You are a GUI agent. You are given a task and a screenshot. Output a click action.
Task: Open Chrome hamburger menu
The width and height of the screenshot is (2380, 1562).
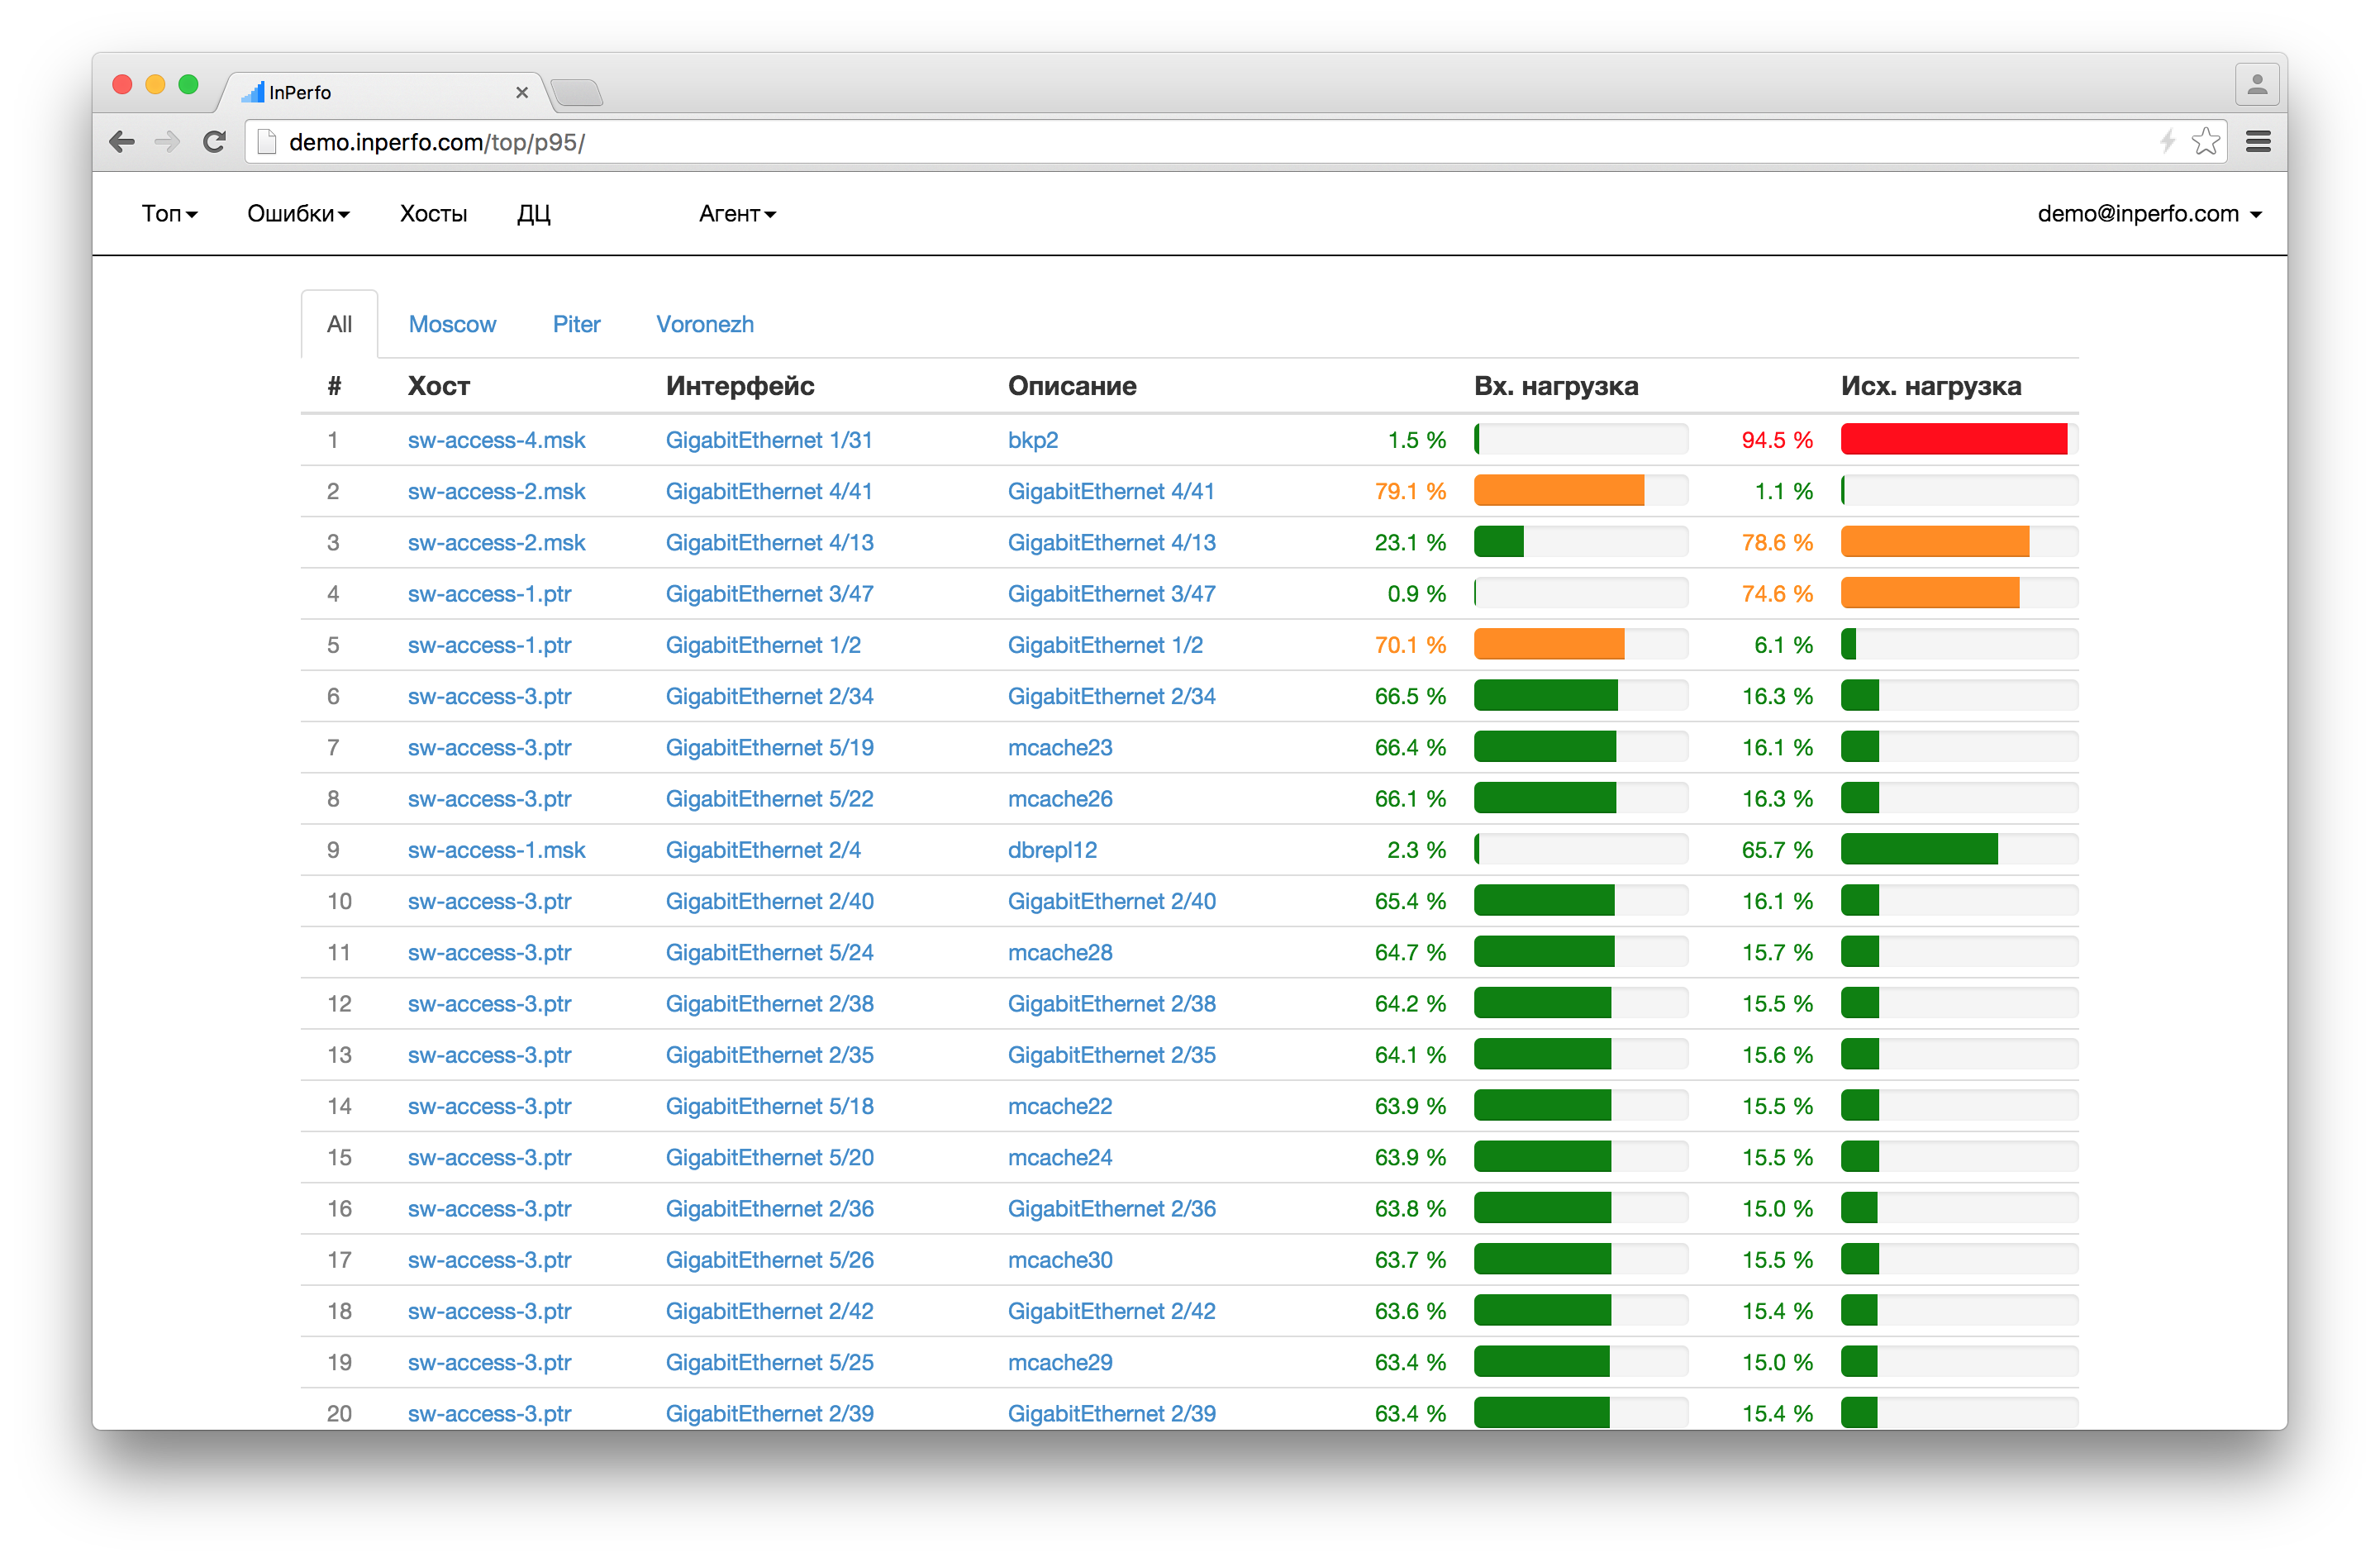coord(2257,142)
